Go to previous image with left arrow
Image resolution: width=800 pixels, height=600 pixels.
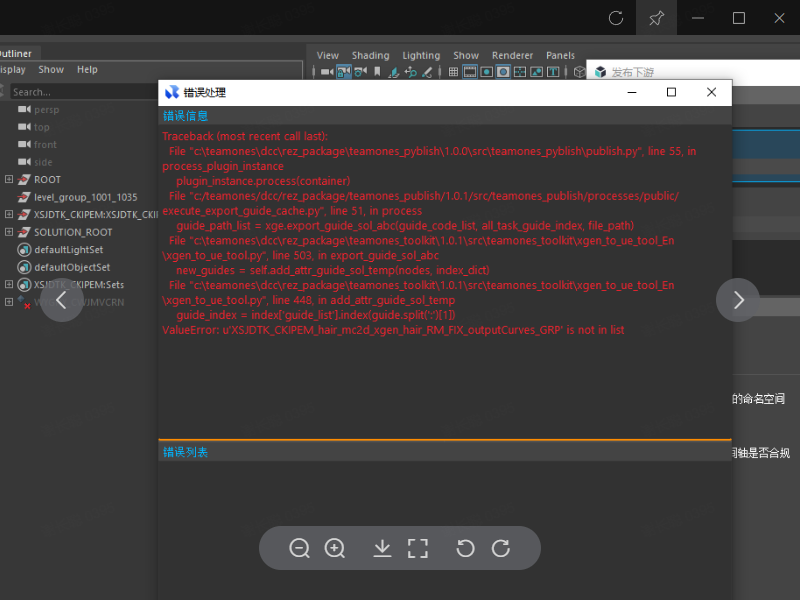[x=62, y=300]
